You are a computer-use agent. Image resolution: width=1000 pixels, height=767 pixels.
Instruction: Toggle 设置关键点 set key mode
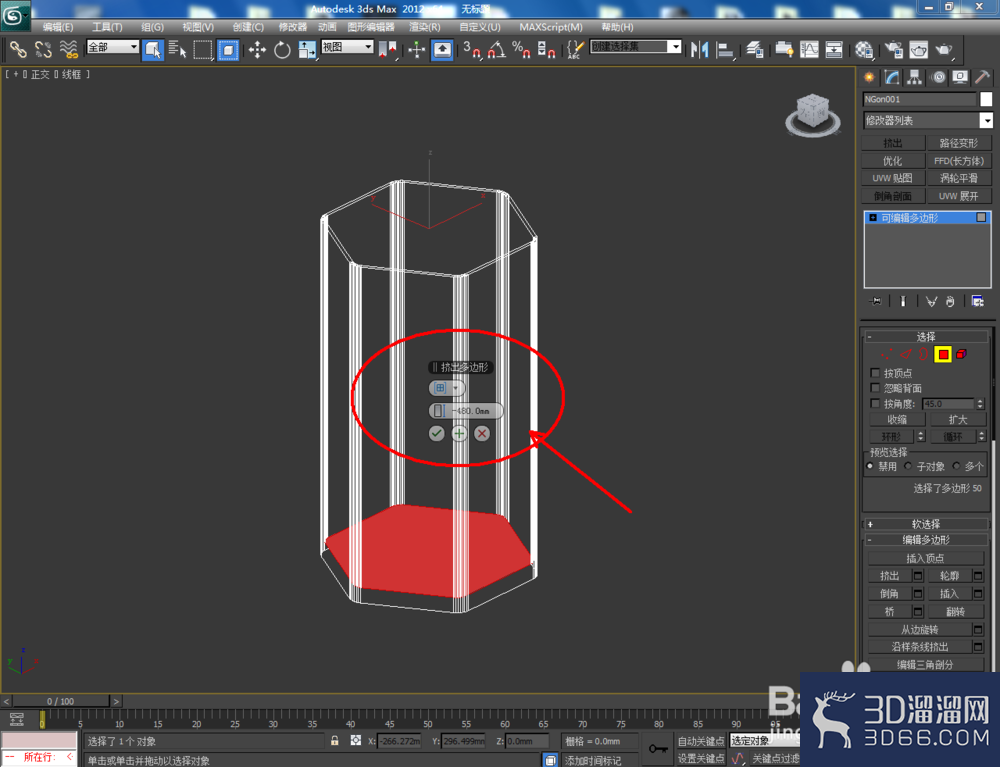(700, 758)
